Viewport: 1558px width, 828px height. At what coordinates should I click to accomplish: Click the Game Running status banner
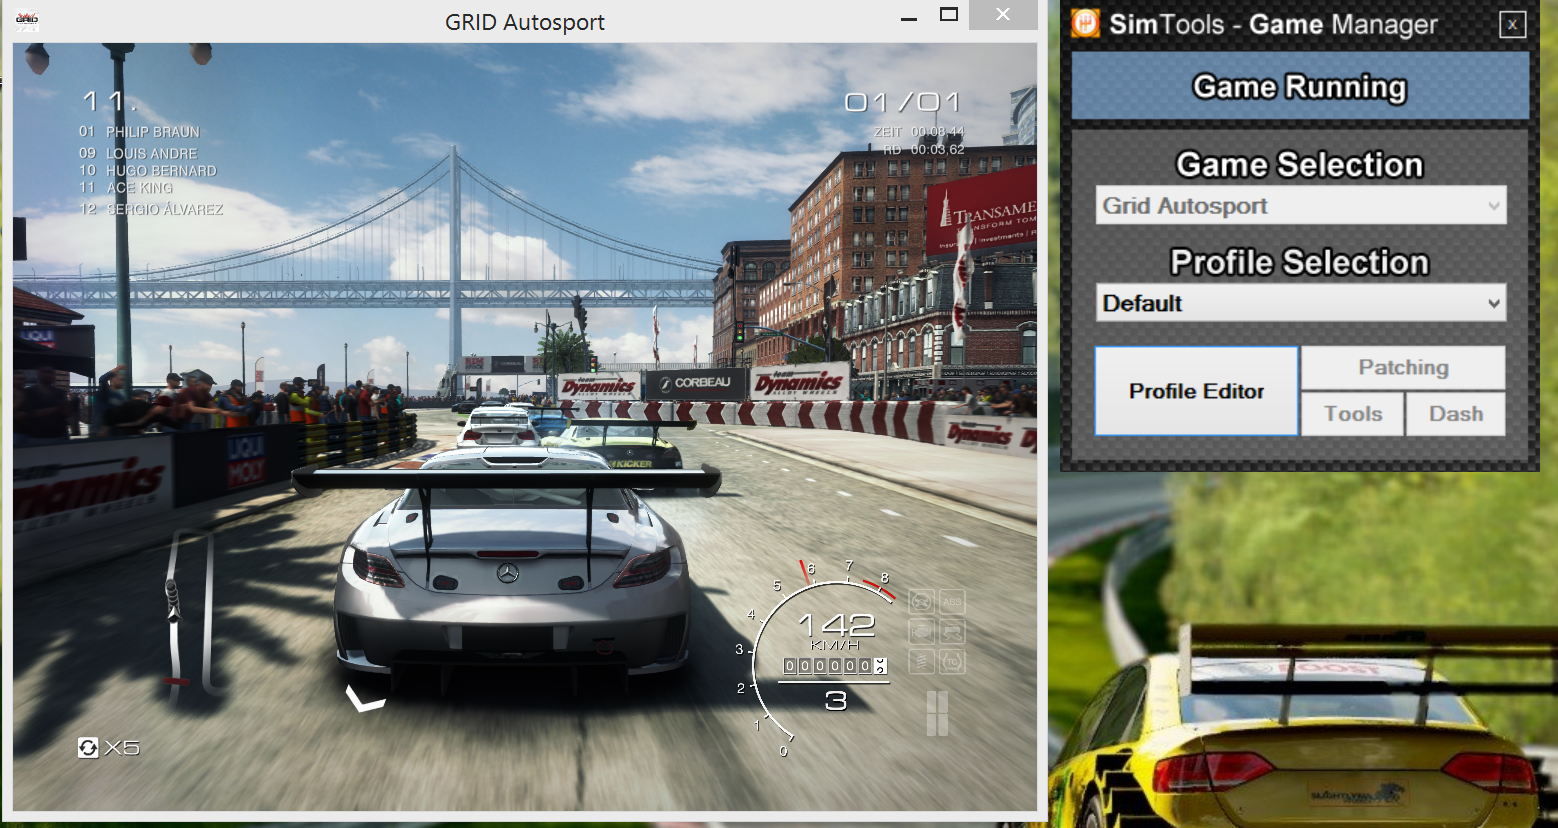(1300, 87)
